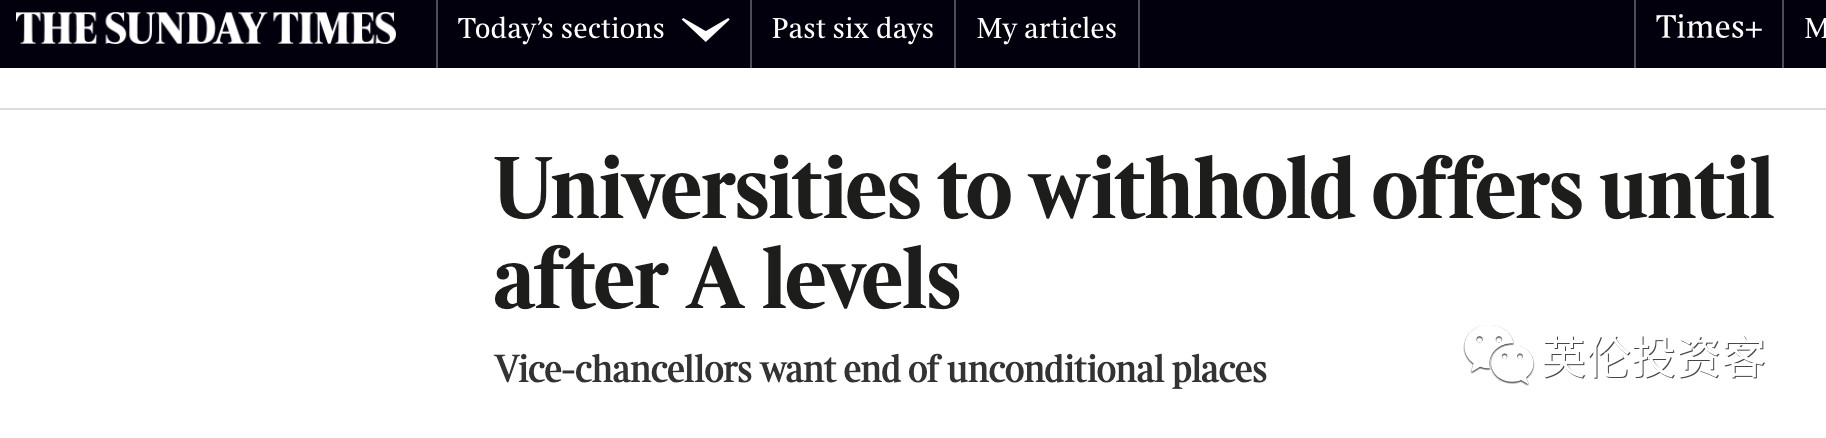Screen dimensions: 1826x438
Task: Click the word "places" in the subheadline
Action: pos(1219,370)
